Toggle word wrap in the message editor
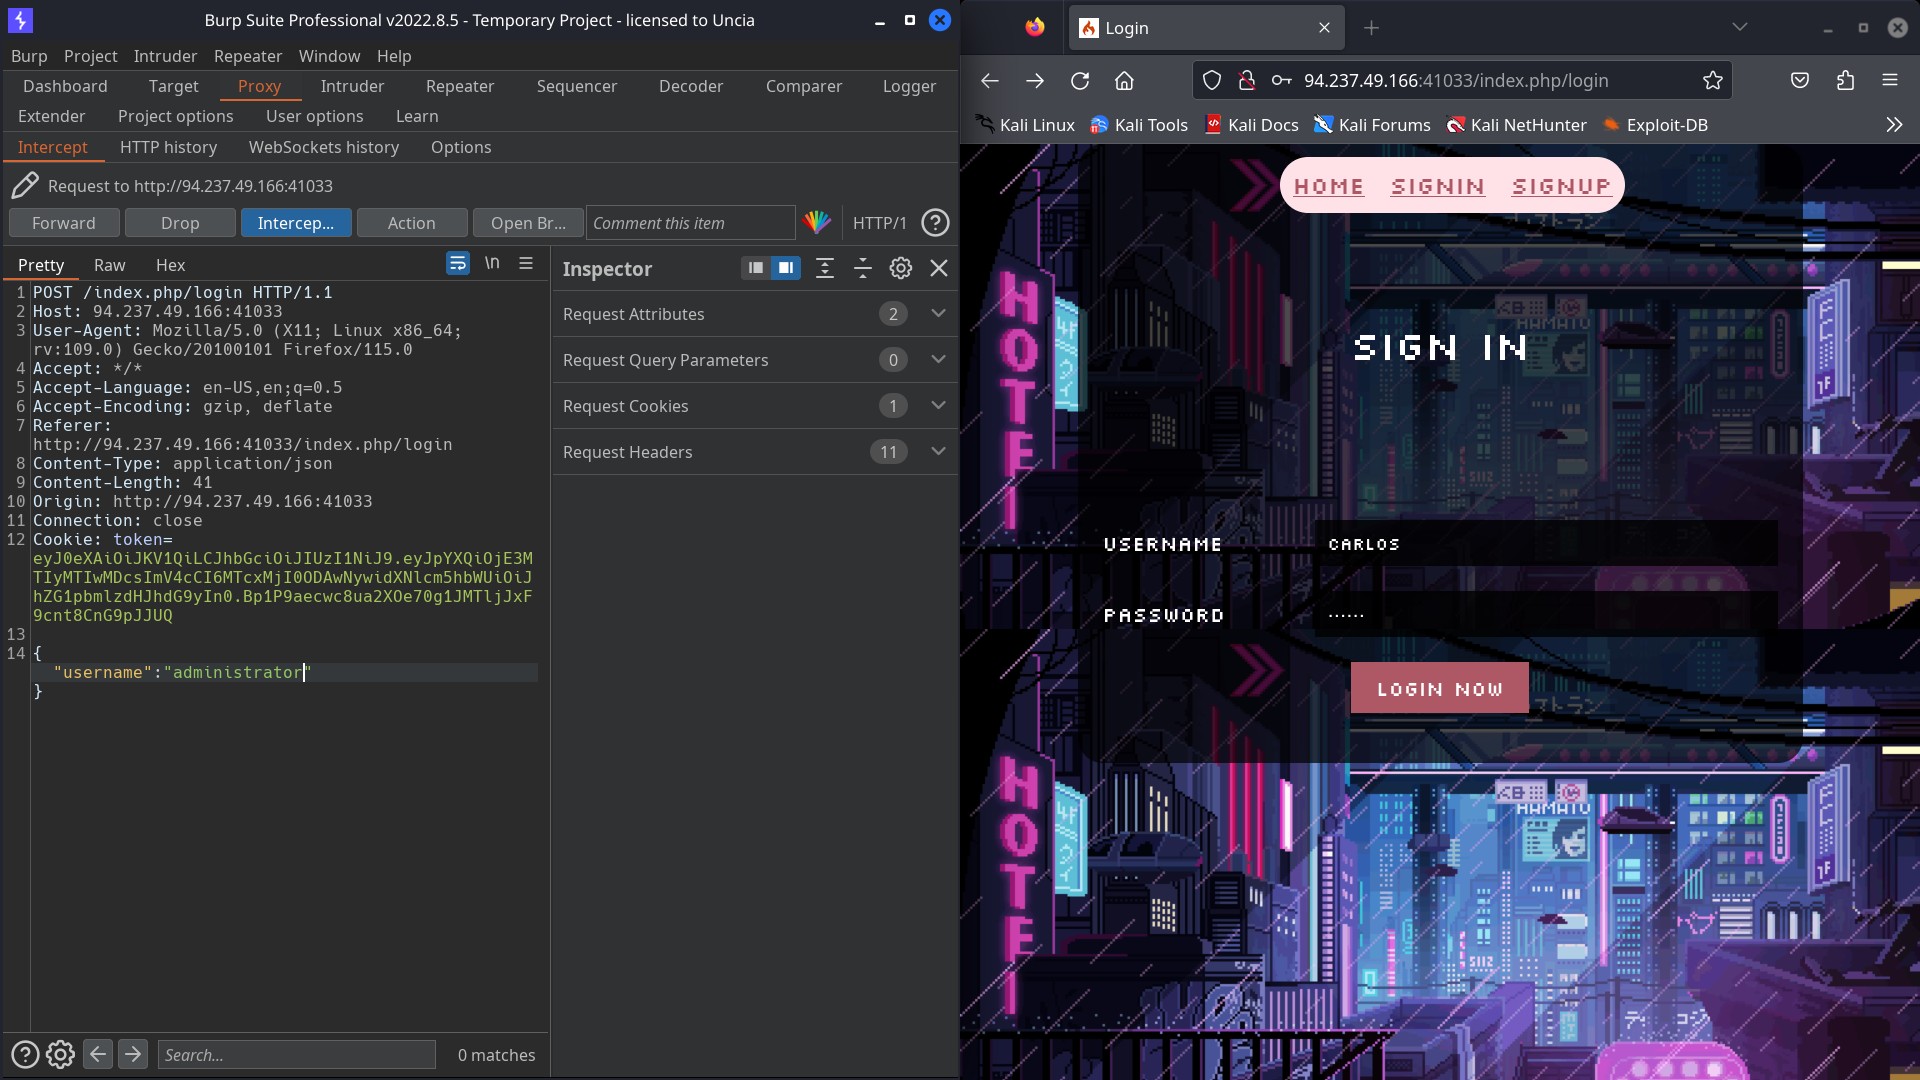 pyautogui.click(x=457, y=264)
